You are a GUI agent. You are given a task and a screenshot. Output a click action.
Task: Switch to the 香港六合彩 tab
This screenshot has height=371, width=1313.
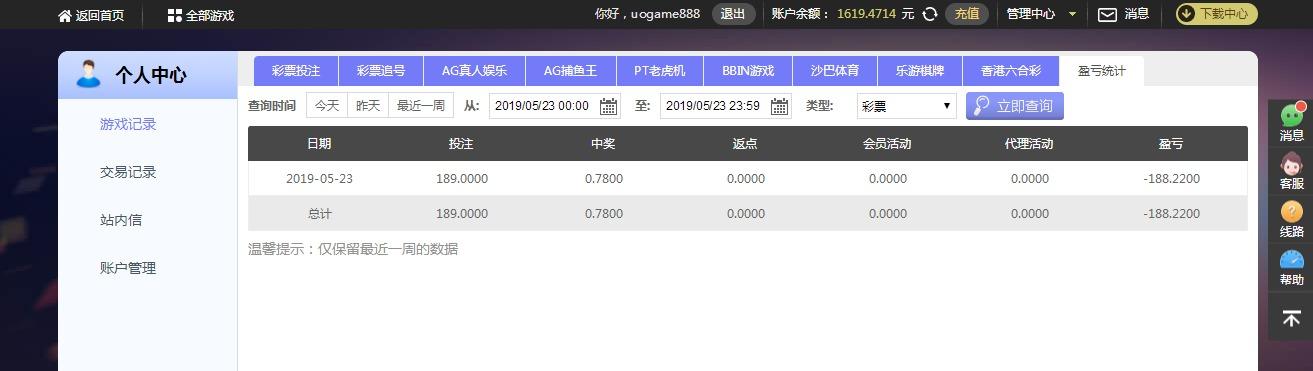[1011, 71]
